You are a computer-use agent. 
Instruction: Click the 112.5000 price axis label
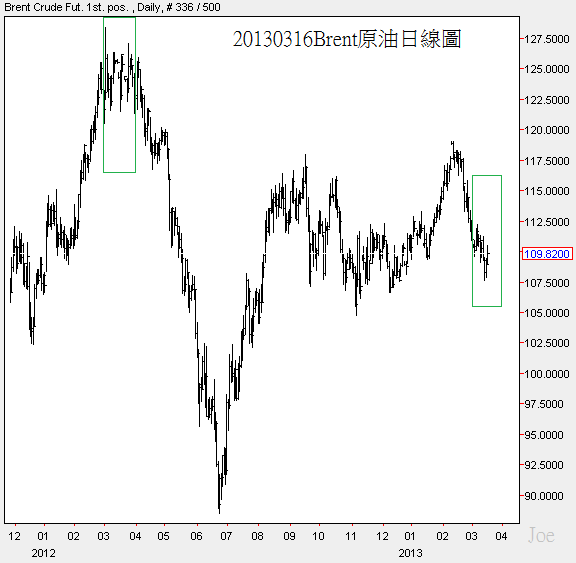tap(547, 222)
